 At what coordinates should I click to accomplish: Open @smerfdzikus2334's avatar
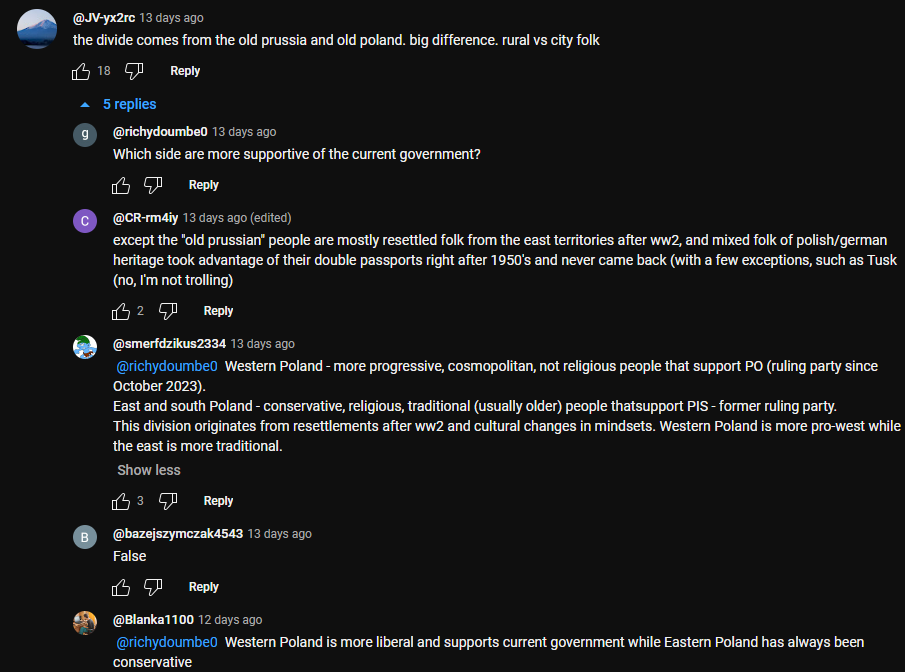click(85, 347)
